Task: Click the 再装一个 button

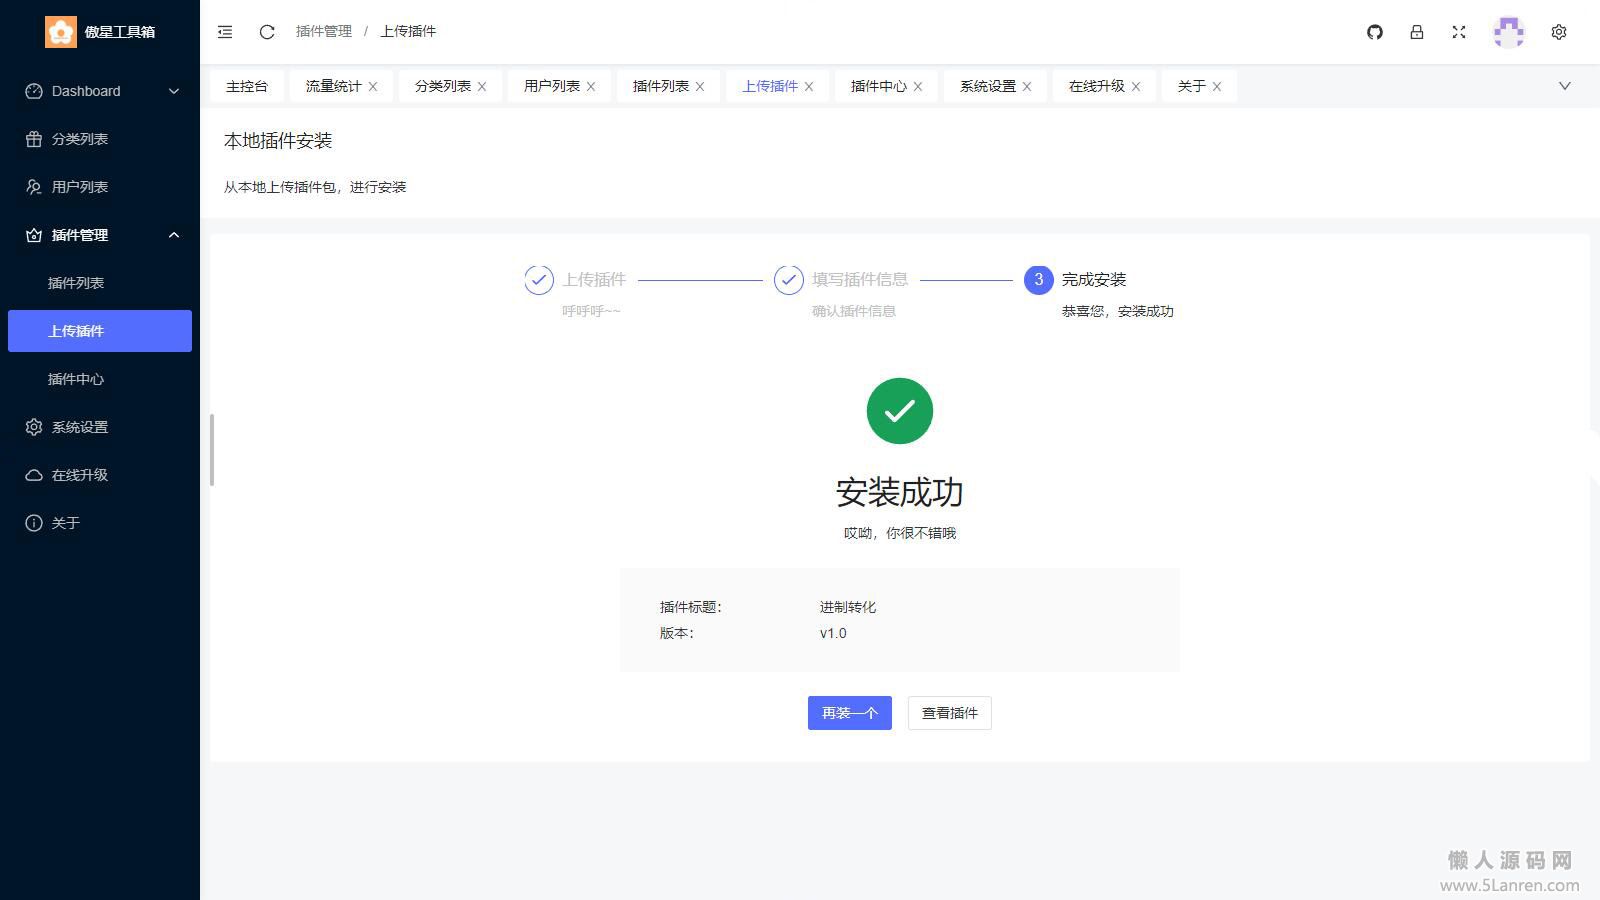Action: tap(849, 713)
